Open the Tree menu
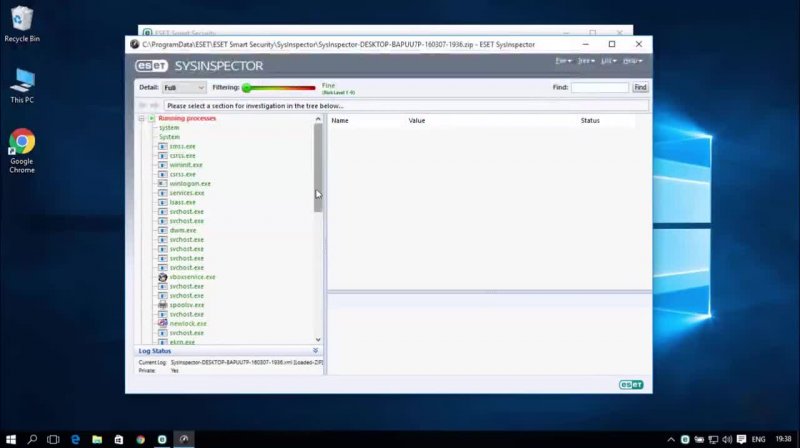 [586, 61]
